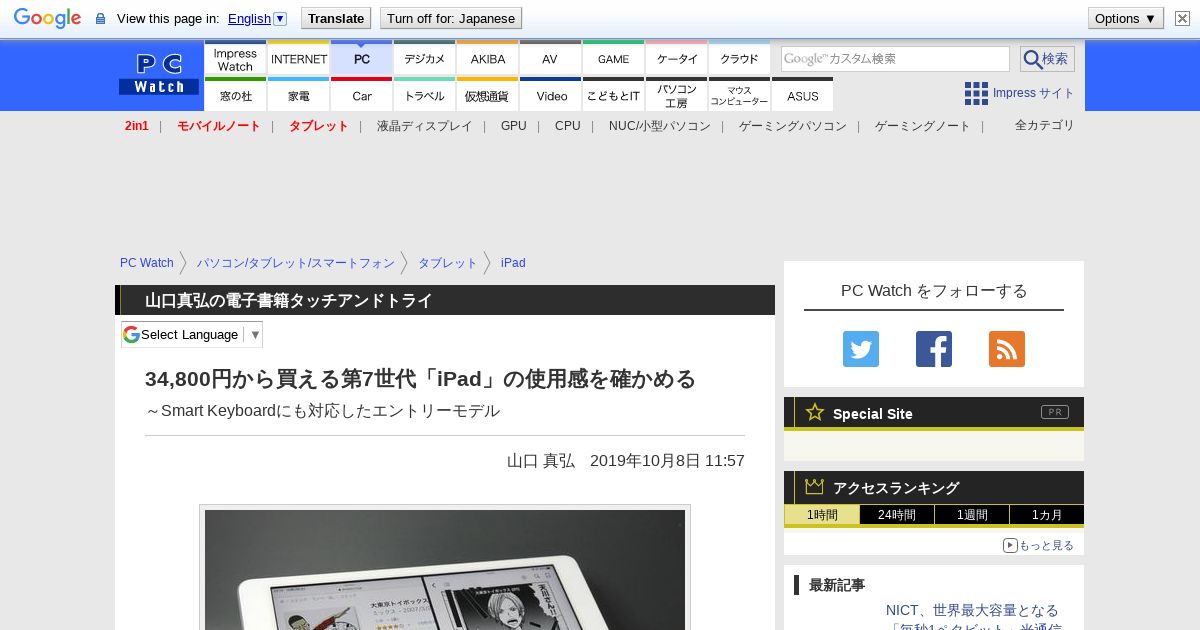Open the iPad article photo
This screenshot has width=1200, height=630.
pyautogui.click(x=445, y=569)
